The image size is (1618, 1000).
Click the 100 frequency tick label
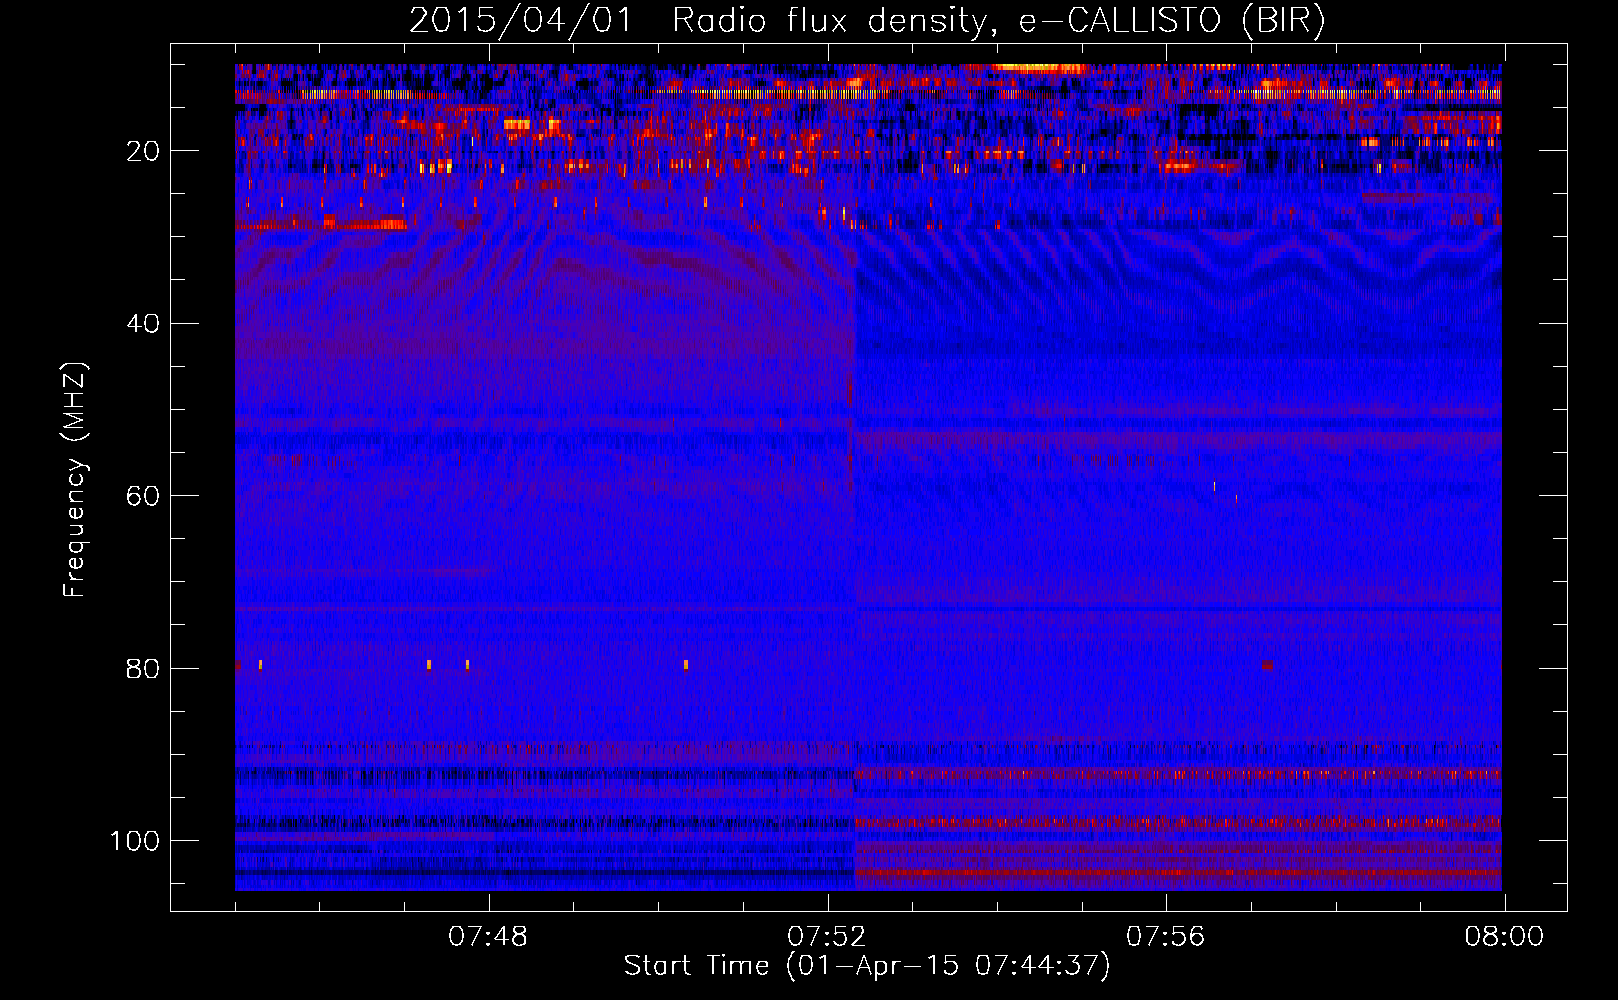point(135,841)
